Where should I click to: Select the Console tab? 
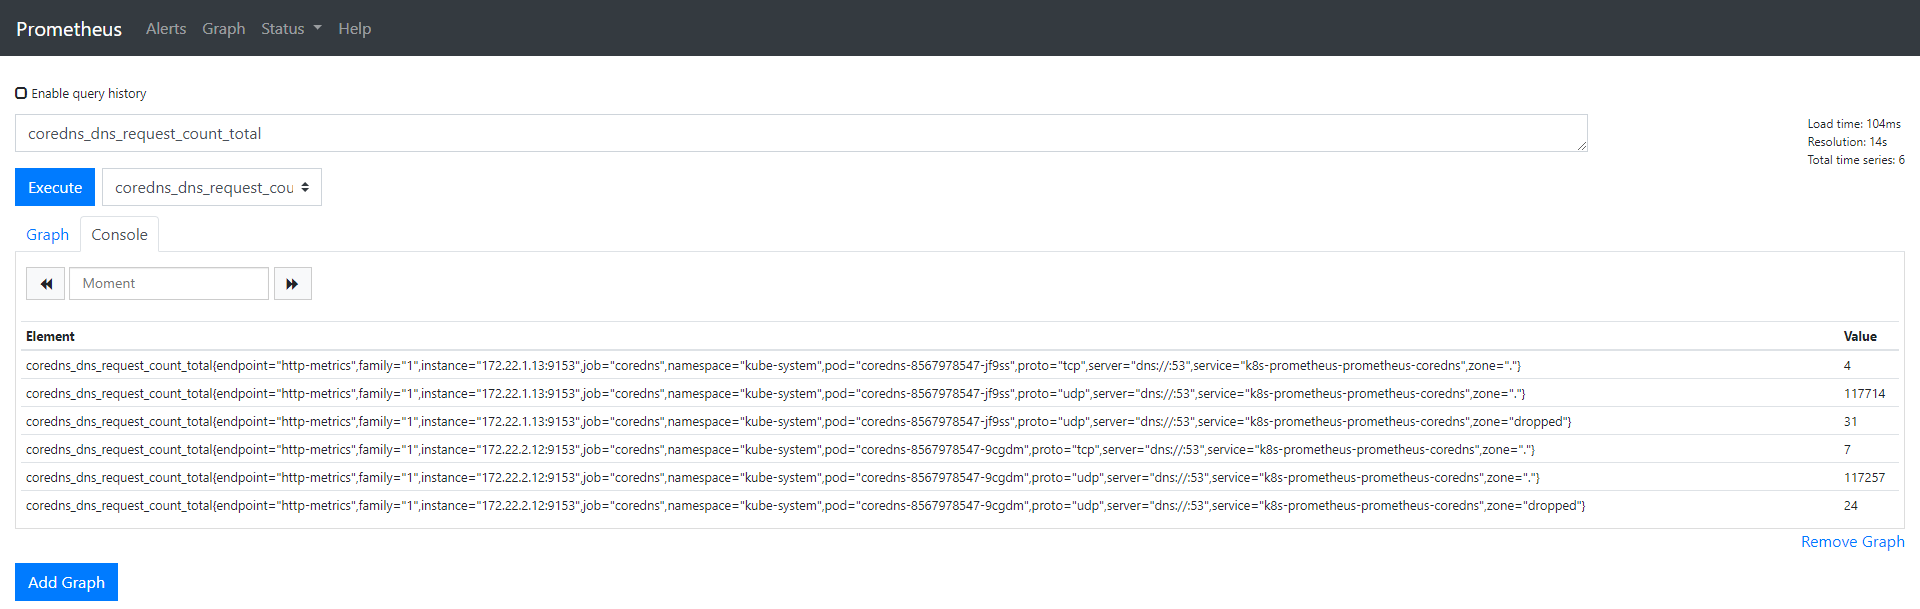[x=119, y=235]
